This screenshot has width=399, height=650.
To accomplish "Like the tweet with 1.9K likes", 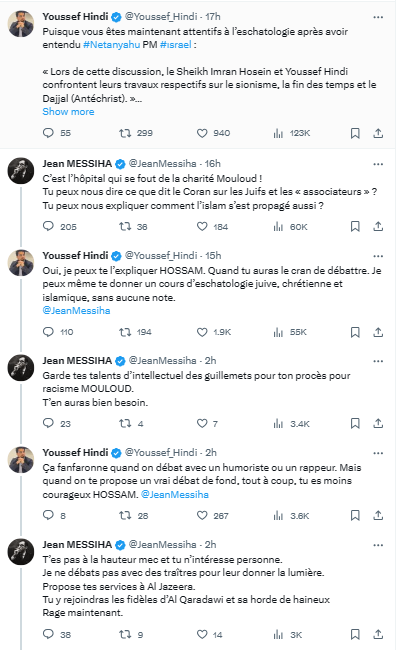I will click(202, 332).
